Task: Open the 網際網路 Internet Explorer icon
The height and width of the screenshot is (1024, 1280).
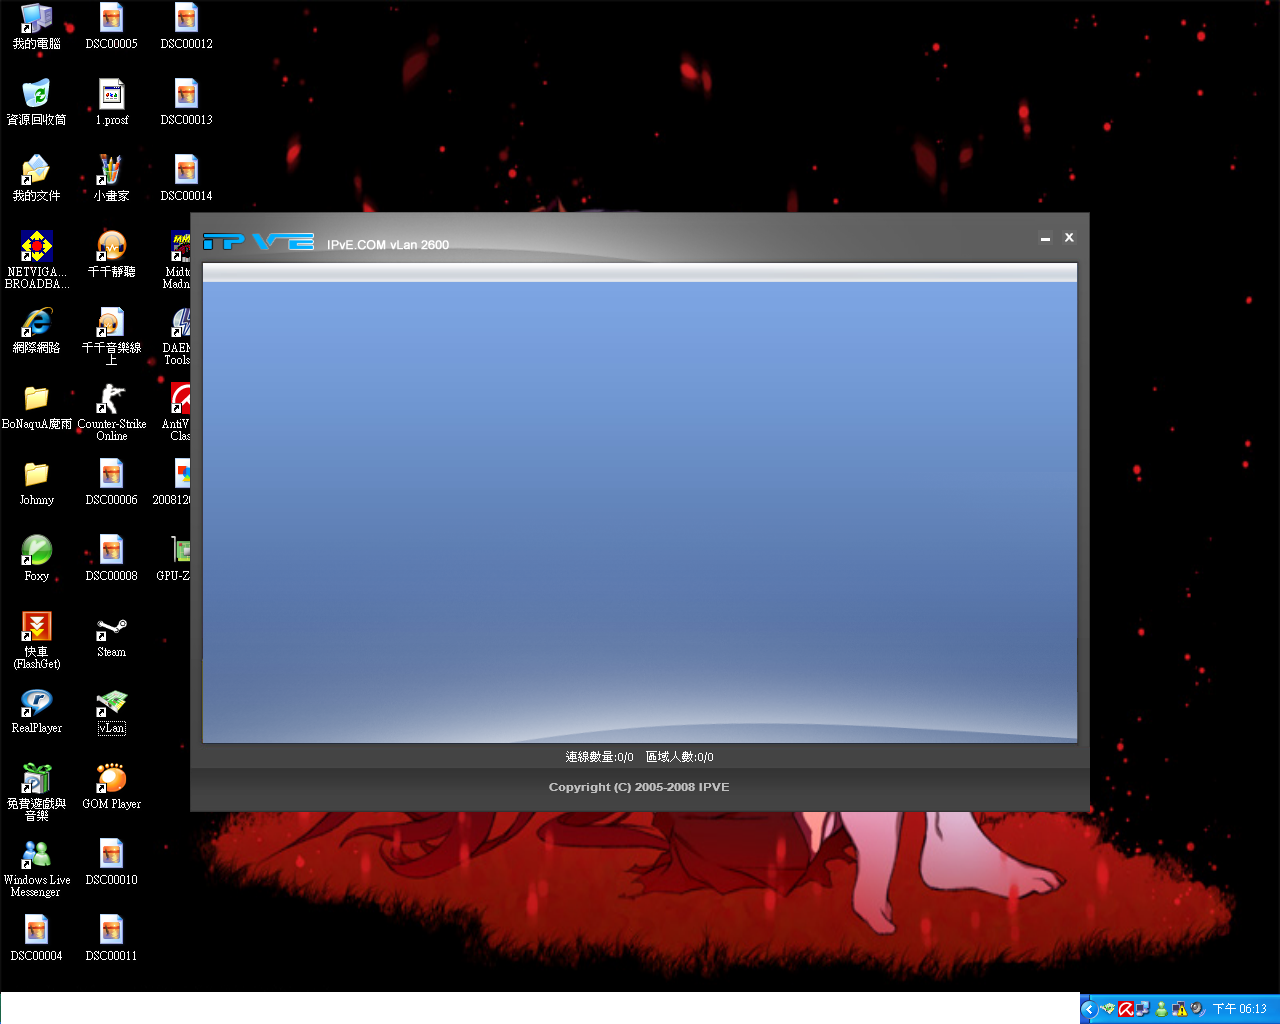Action: pos(36,330)
